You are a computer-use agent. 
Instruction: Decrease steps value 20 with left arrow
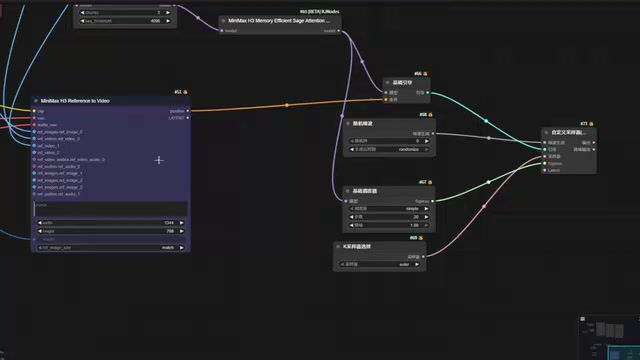[x=351, y=217]
